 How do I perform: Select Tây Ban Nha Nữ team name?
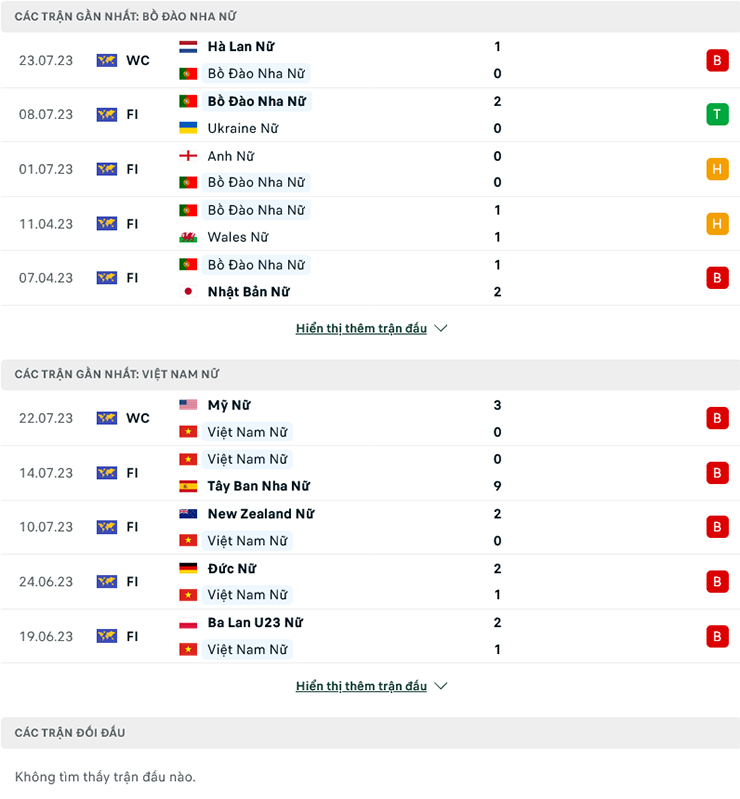258,486
